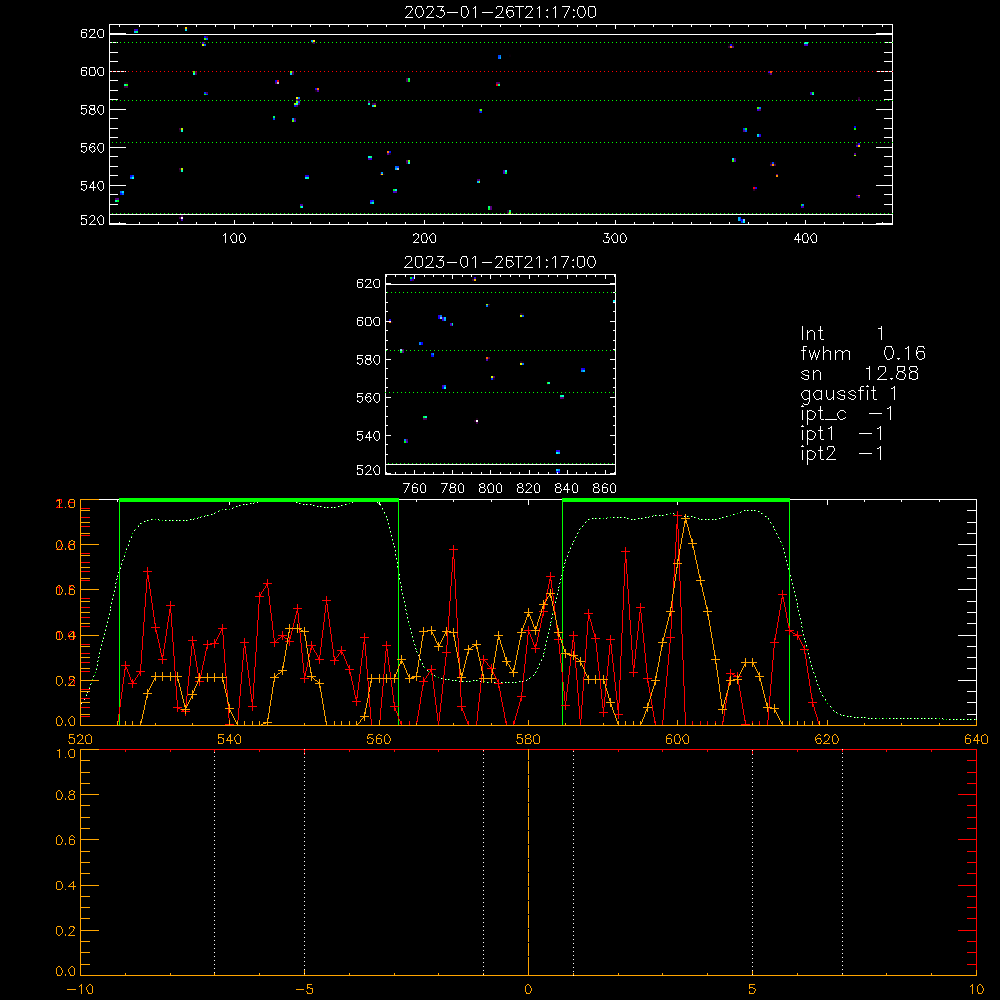Click y-axis label 580 on the small middle plot

[x=369, y=360]
